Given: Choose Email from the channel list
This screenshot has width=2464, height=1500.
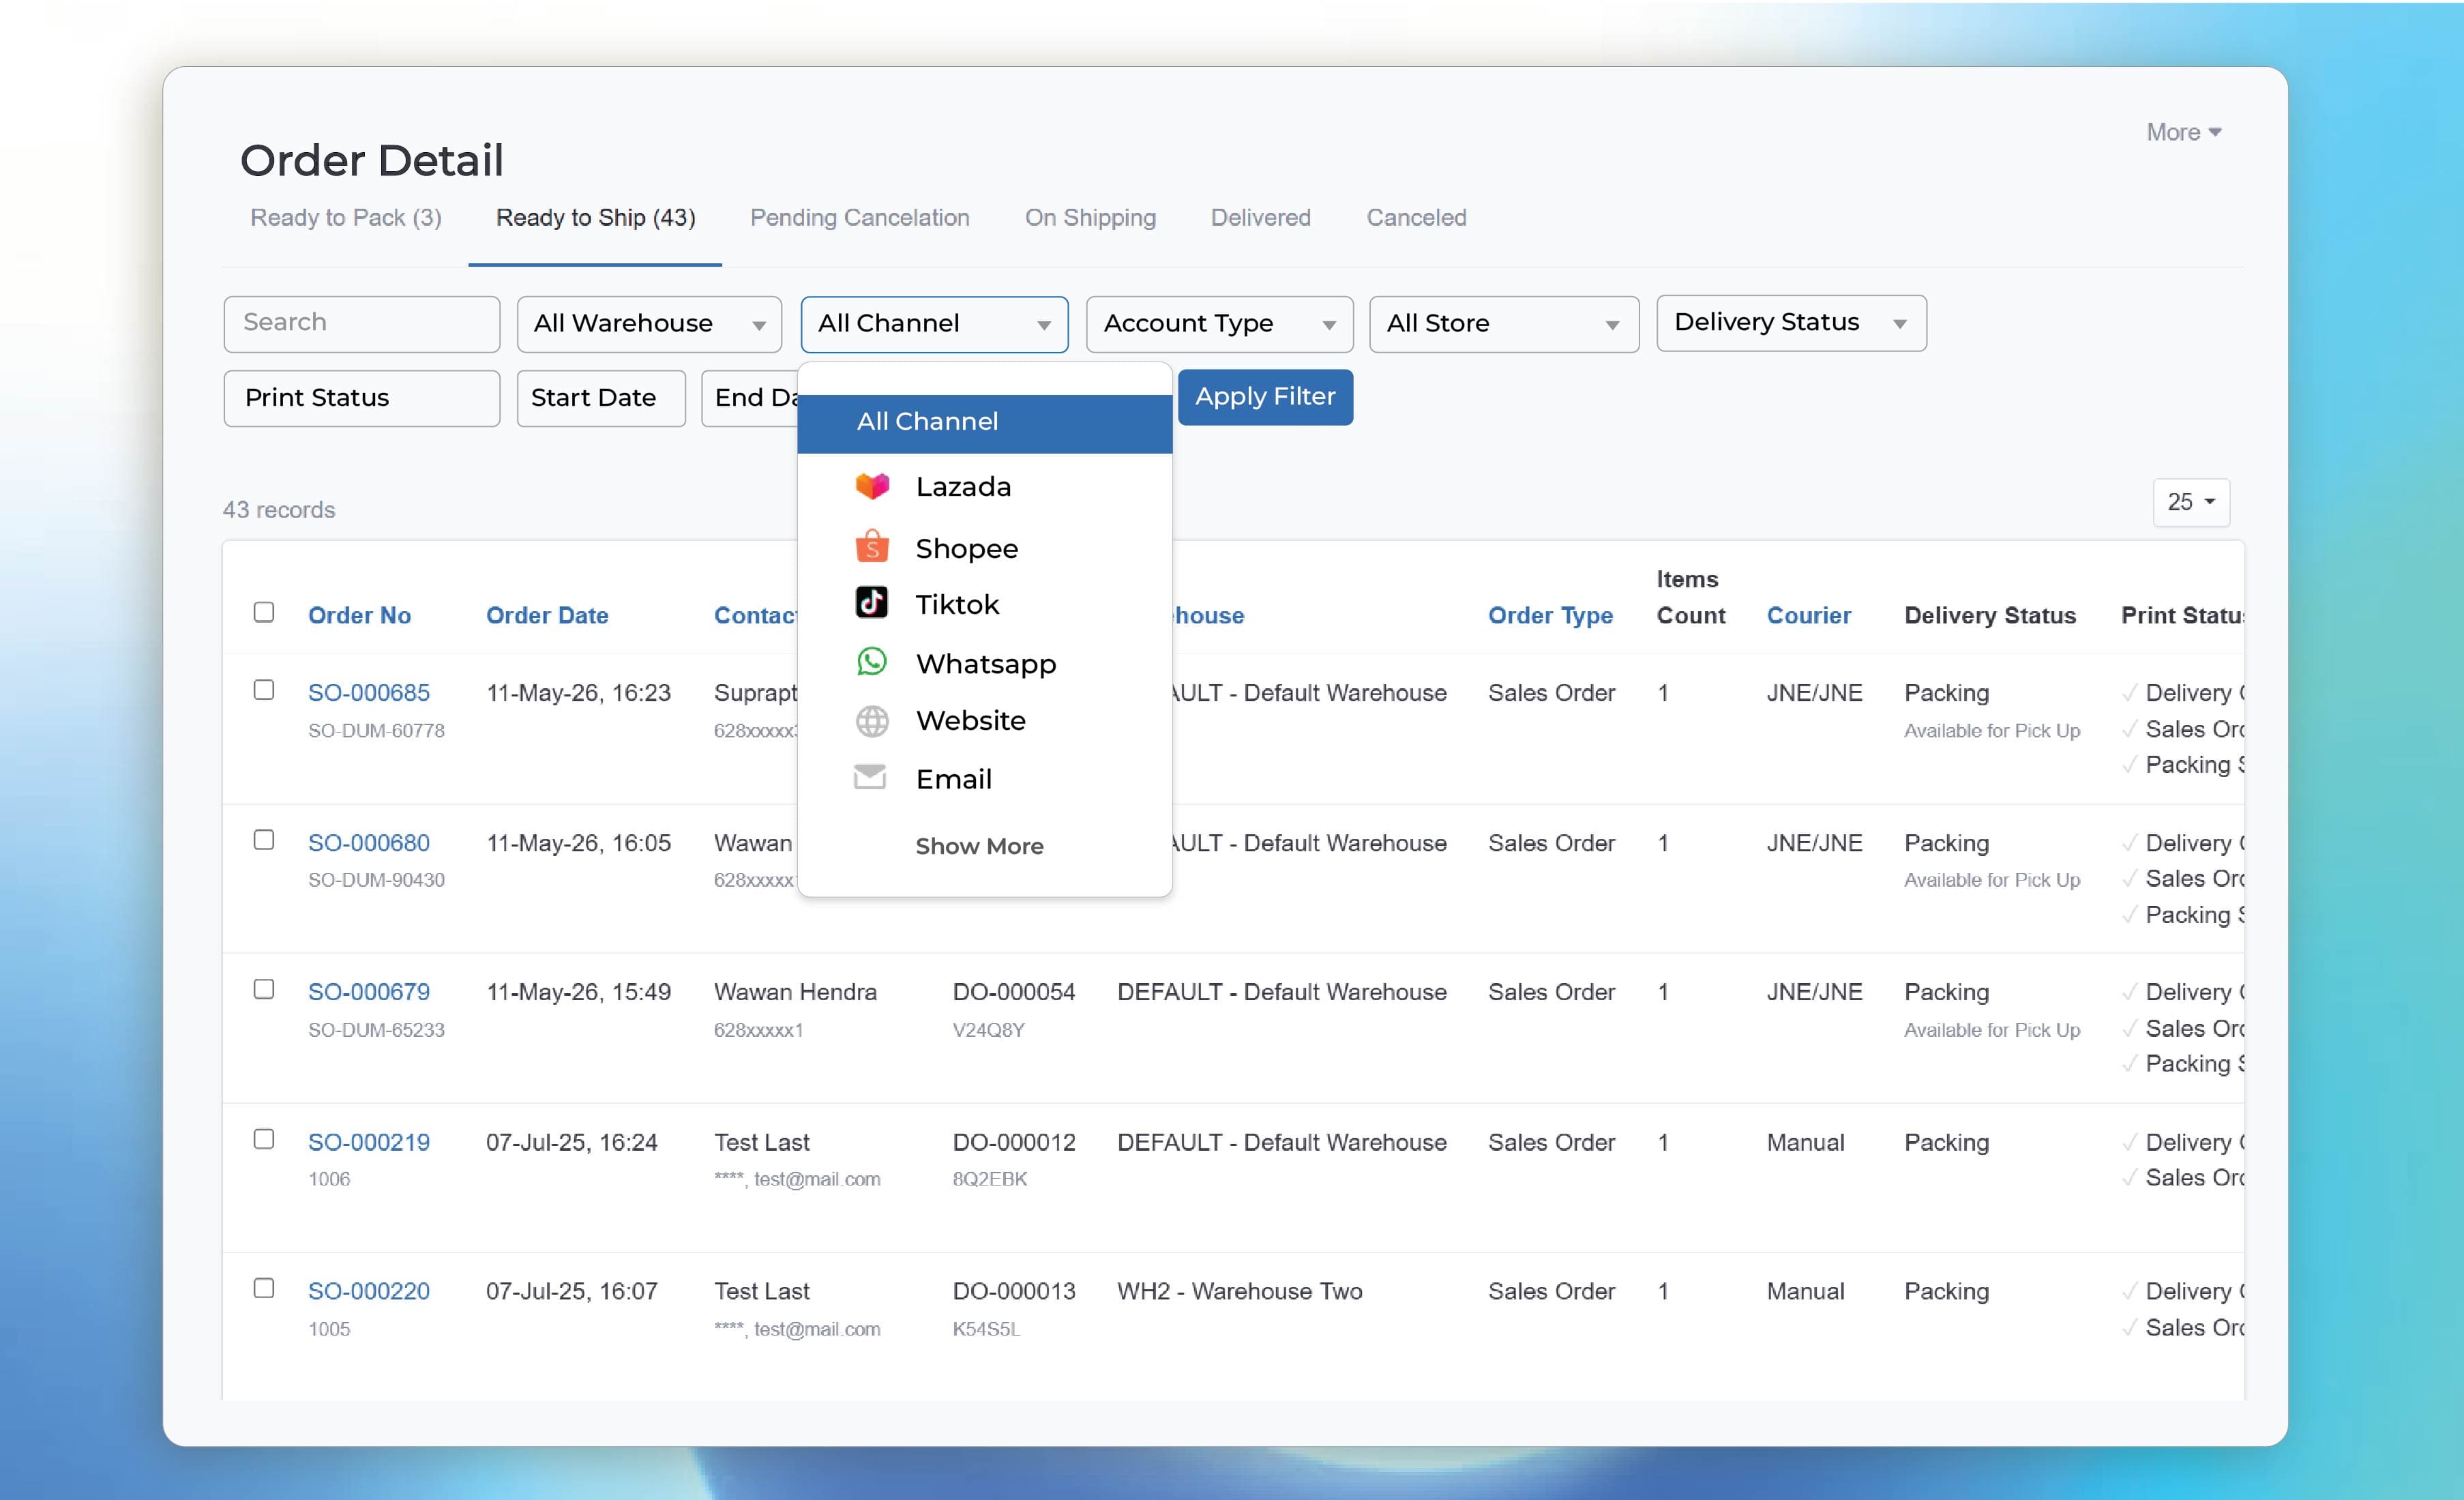Looking at the screenshot, I should coord(985,778).
